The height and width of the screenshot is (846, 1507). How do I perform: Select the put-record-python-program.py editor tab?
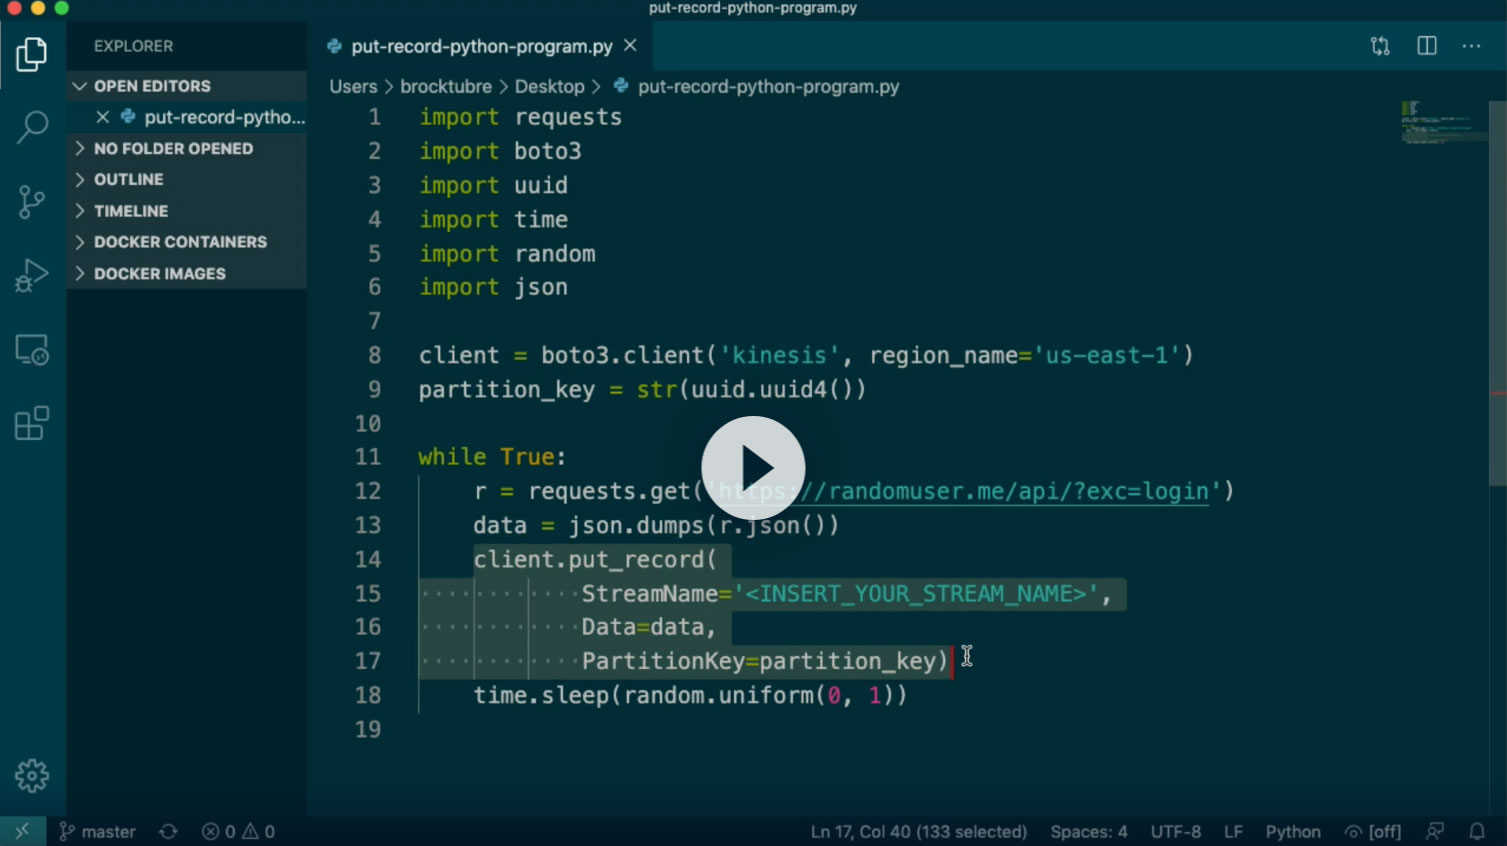click(482, 46)
